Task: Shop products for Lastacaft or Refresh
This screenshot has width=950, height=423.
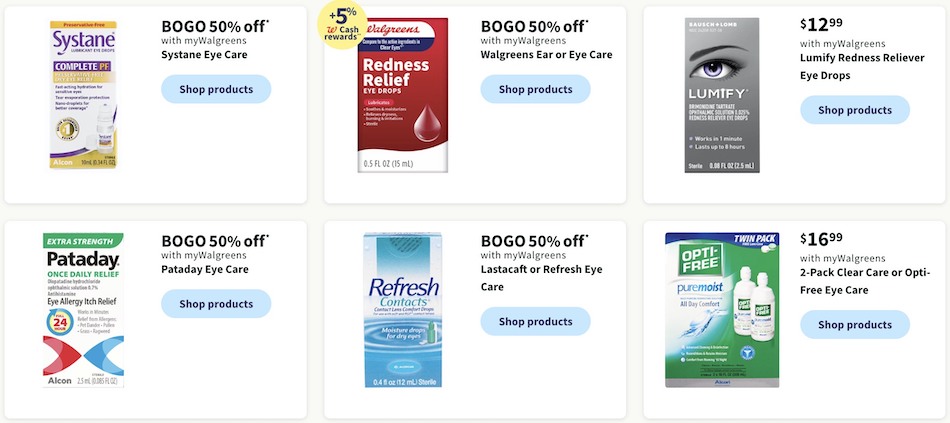Action: tap(536, 321)
